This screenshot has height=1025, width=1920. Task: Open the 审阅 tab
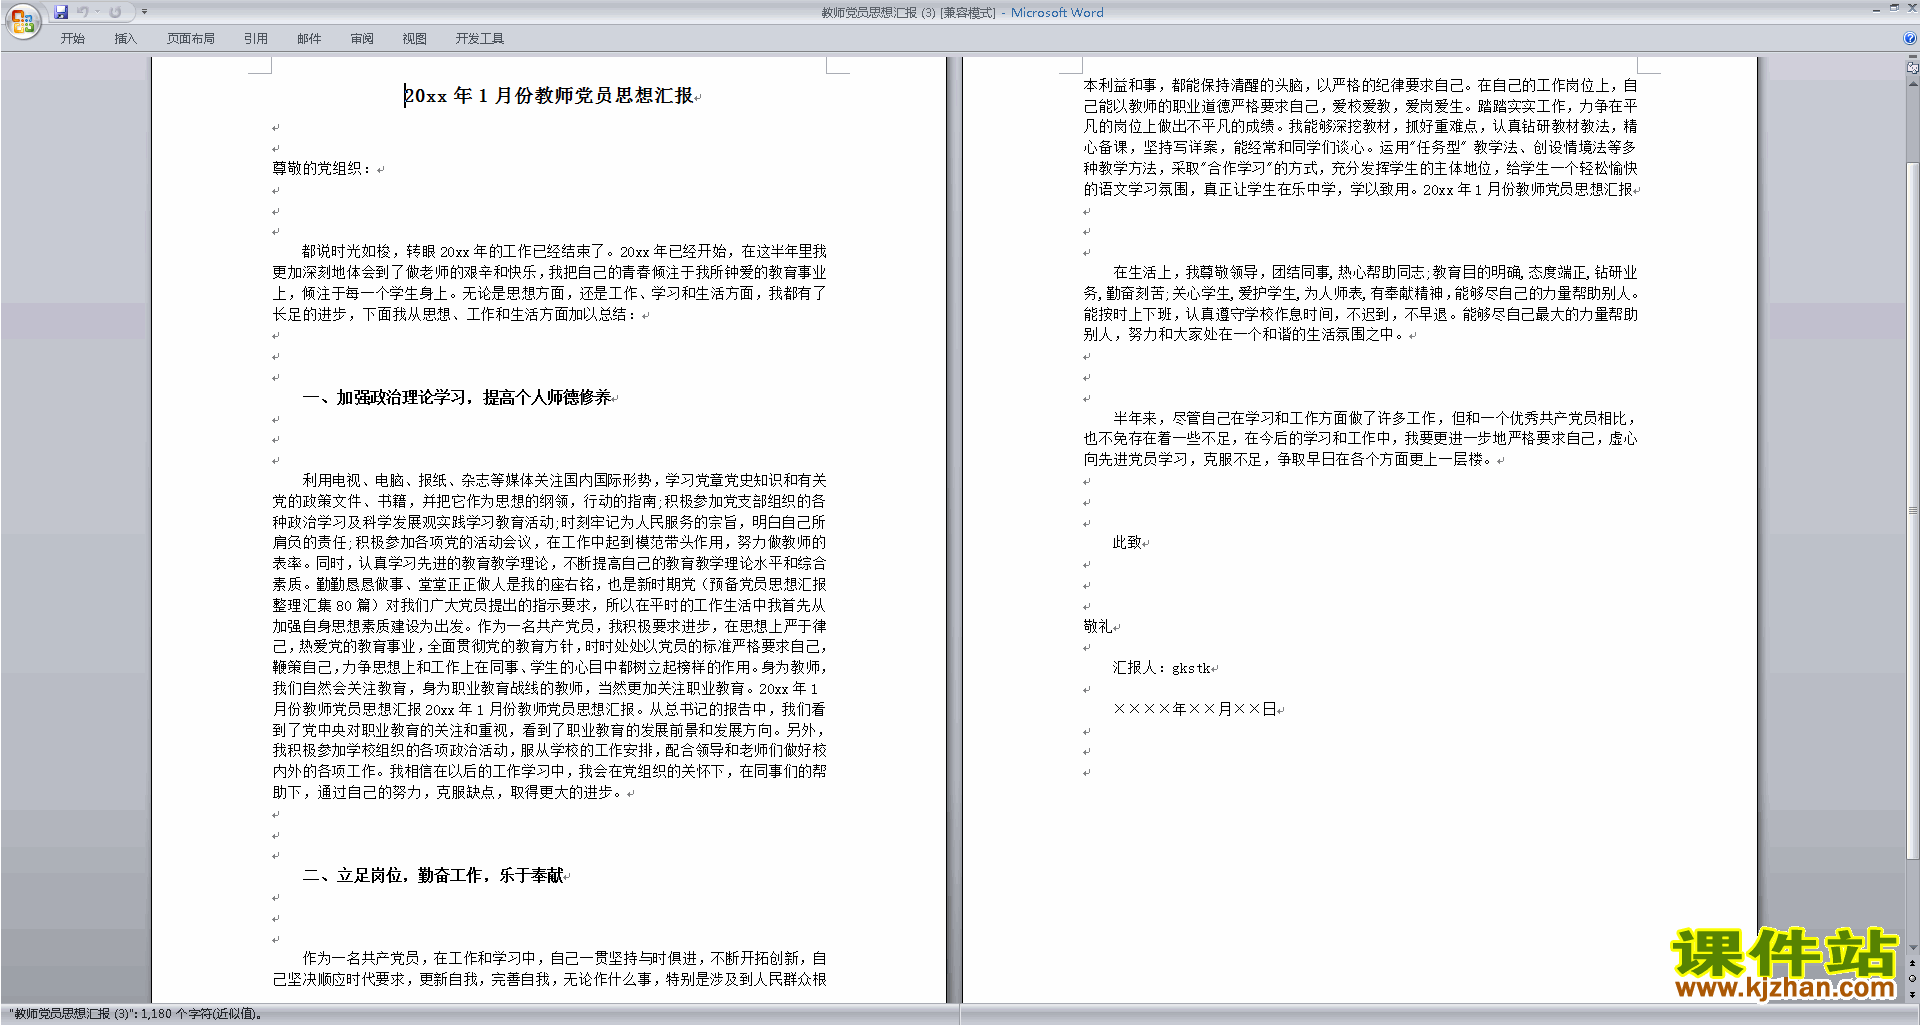pos(362,38)
